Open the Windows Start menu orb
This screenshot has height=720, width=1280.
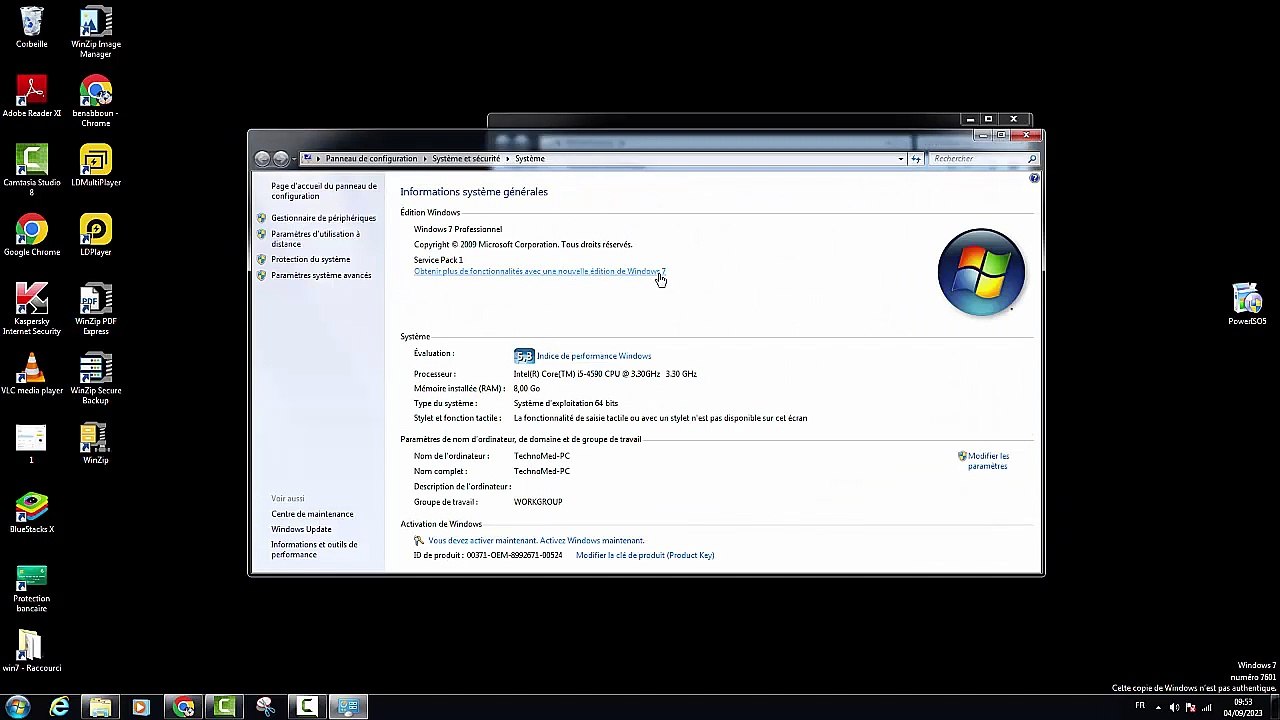[x=17, y=707]
